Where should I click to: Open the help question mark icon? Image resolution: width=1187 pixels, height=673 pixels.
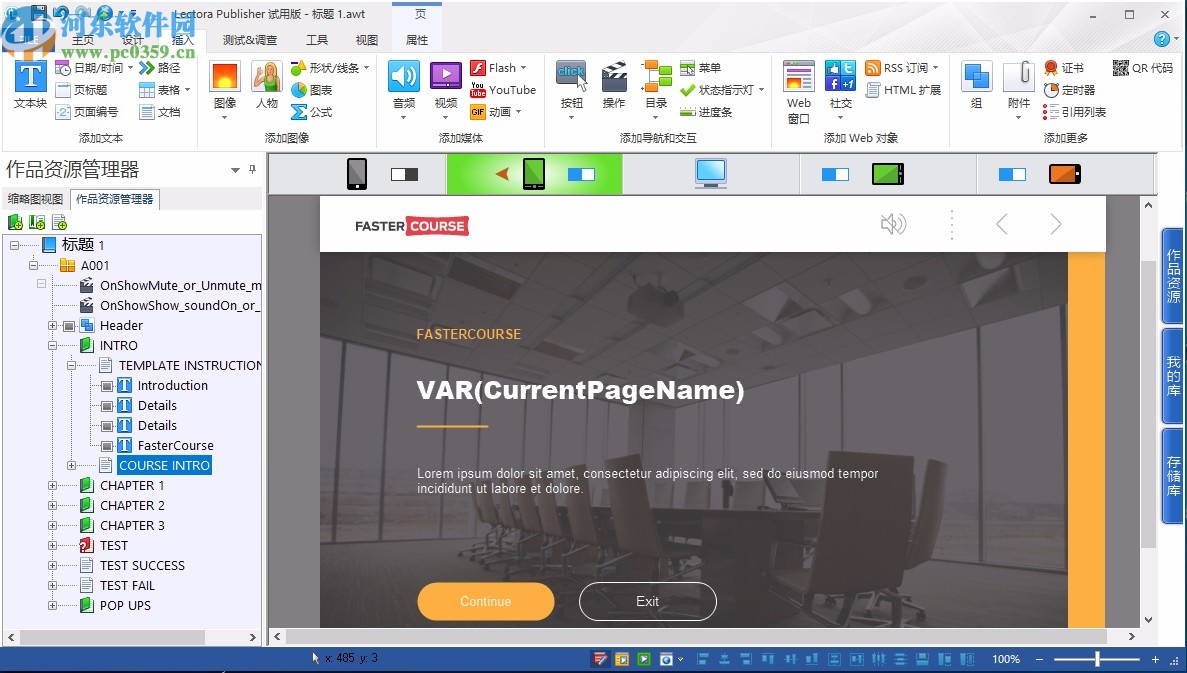click(1161, 39)
